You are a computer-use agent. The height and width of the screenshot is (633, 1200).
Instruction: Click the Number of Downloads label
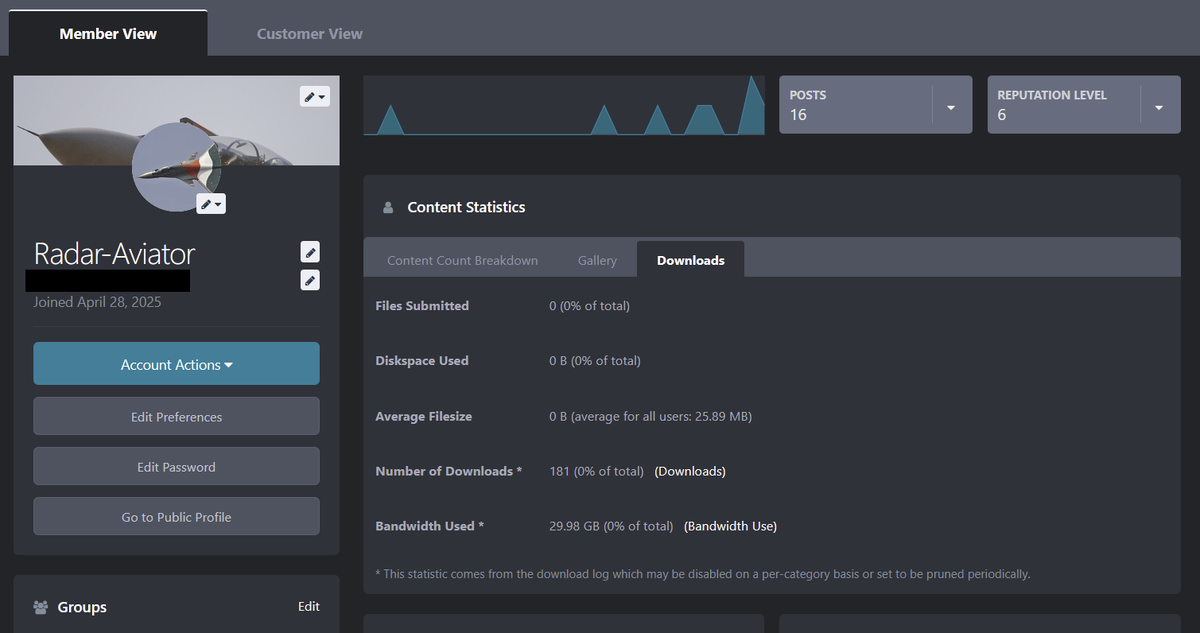pos(448,471)
